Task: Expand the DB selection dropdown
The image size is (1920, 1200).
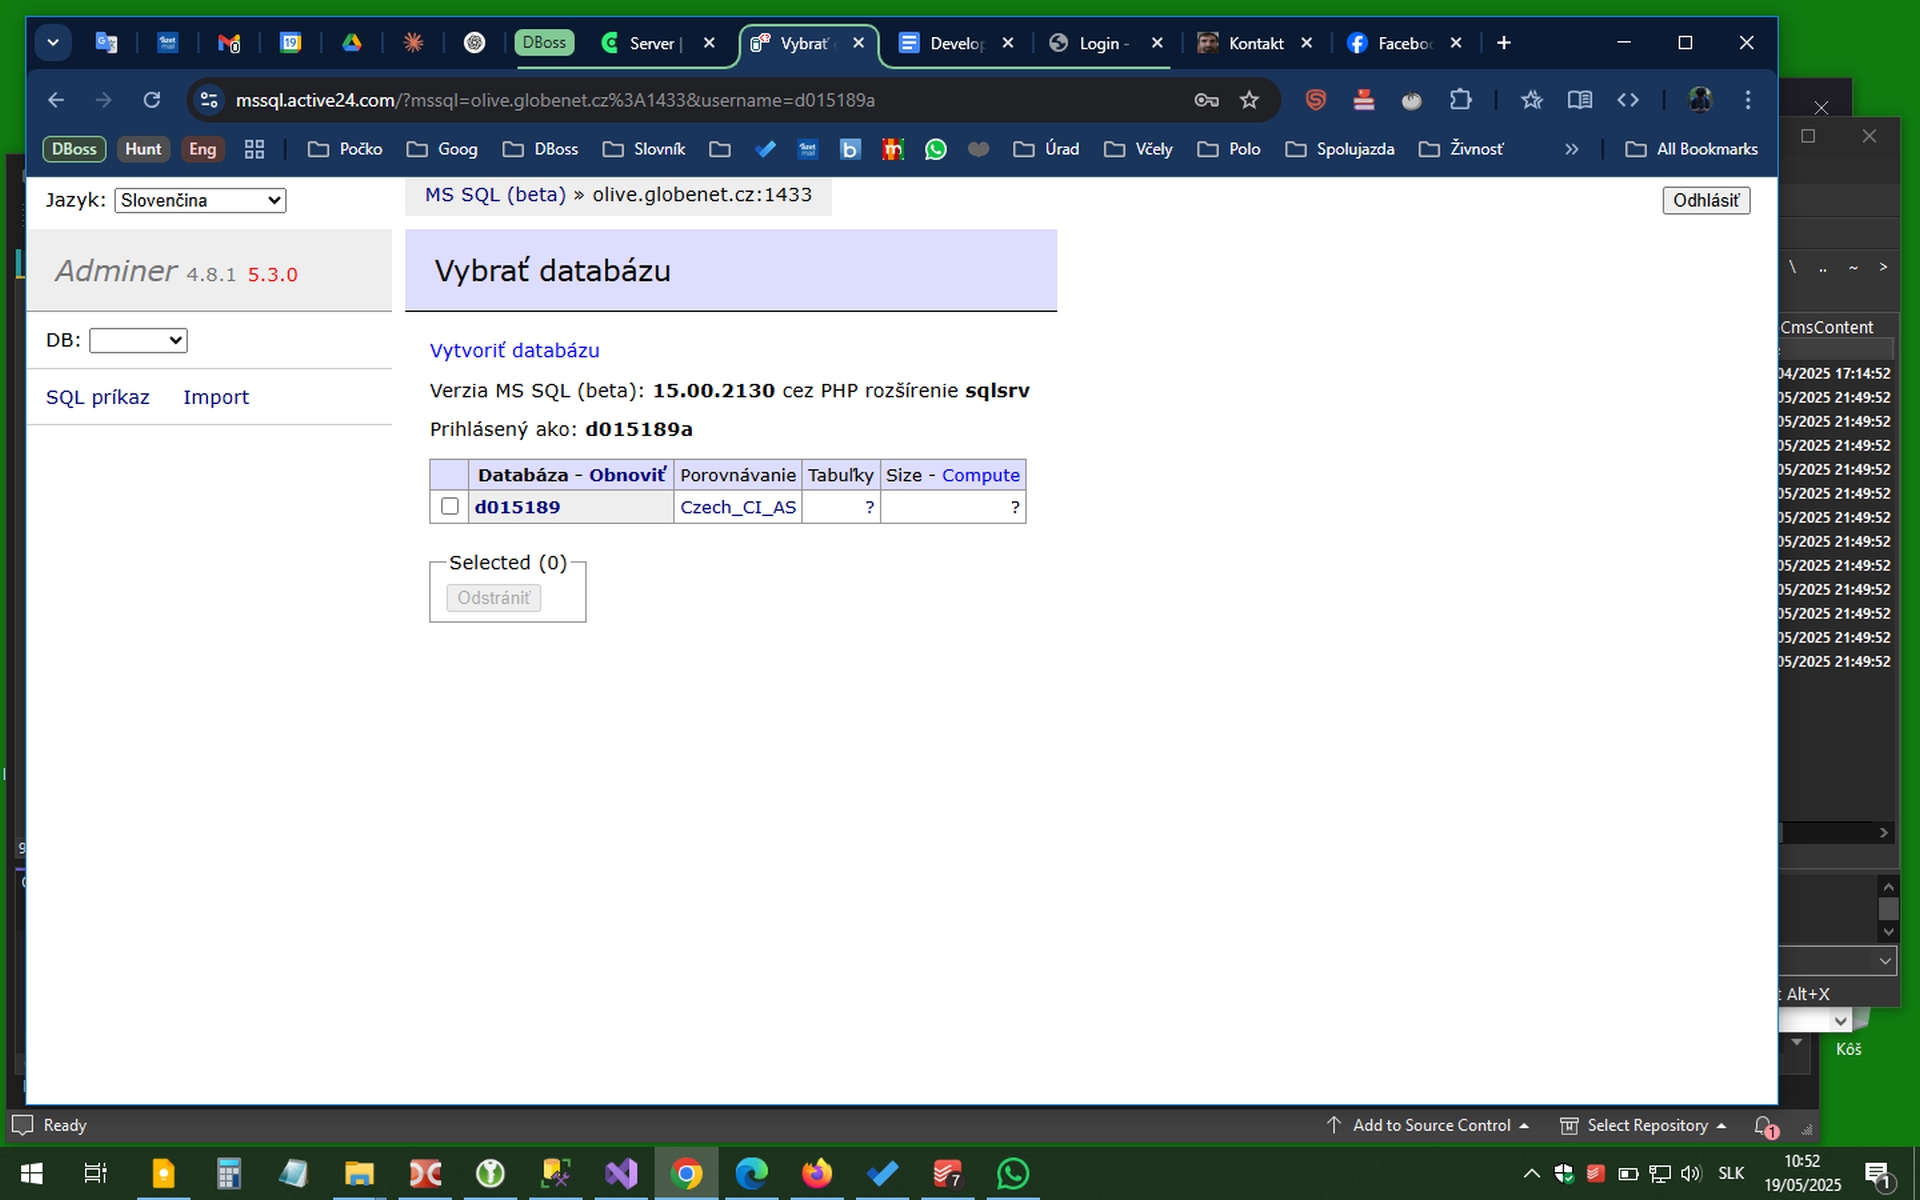Action: 138,340
